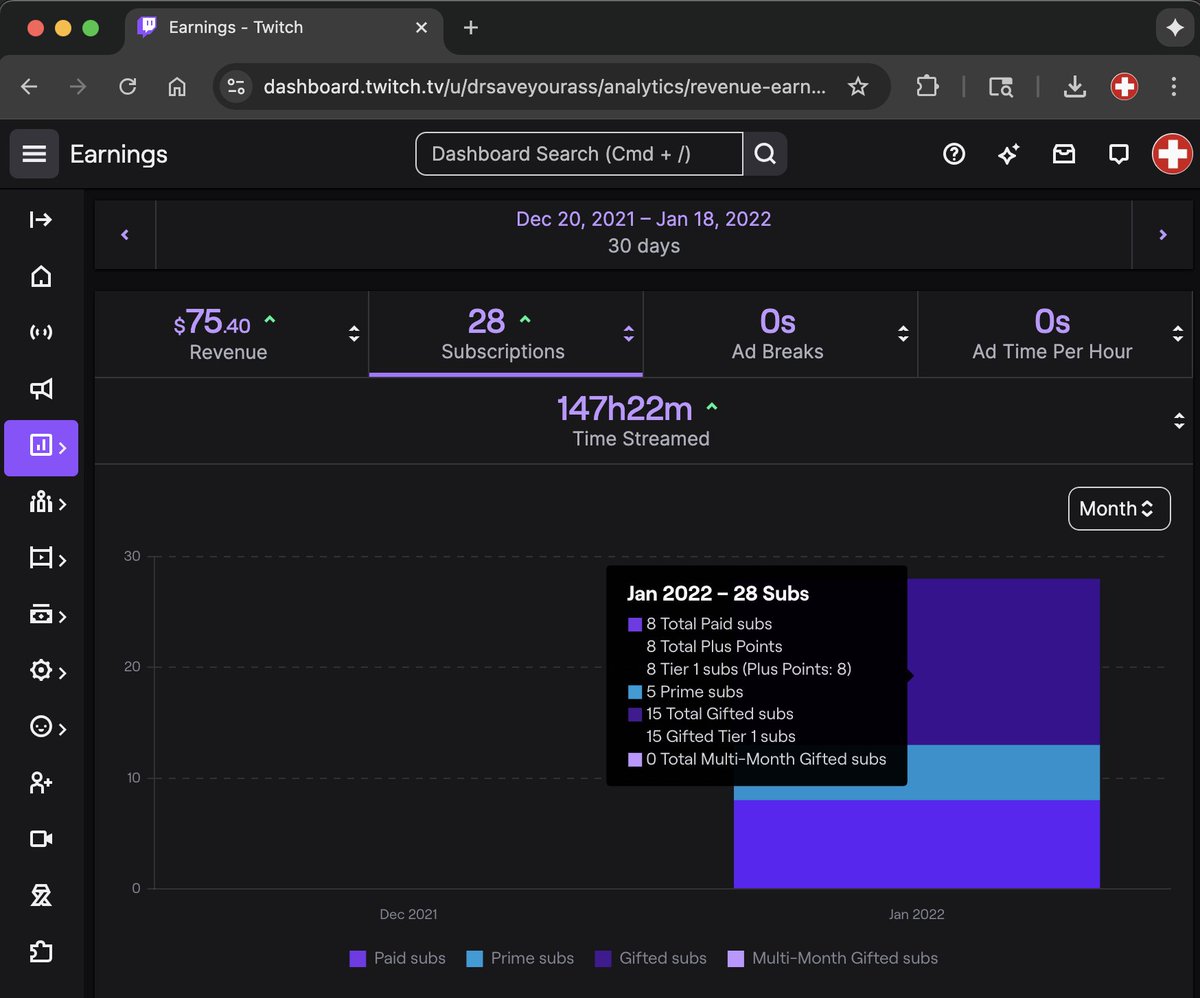Open the Viewer Rewards smiley icon
The height and width of the screenshot is (998, 1200).
click(41, 727)
